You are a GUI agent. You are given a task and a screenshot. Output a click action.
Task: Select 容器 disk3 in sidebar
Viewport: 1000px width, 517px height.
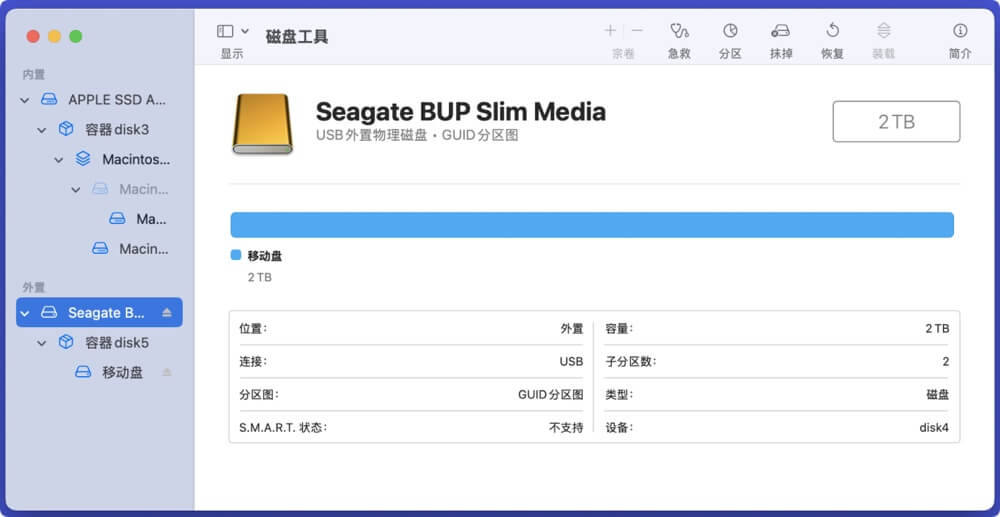pyautogui.click(x=99, y=129)
